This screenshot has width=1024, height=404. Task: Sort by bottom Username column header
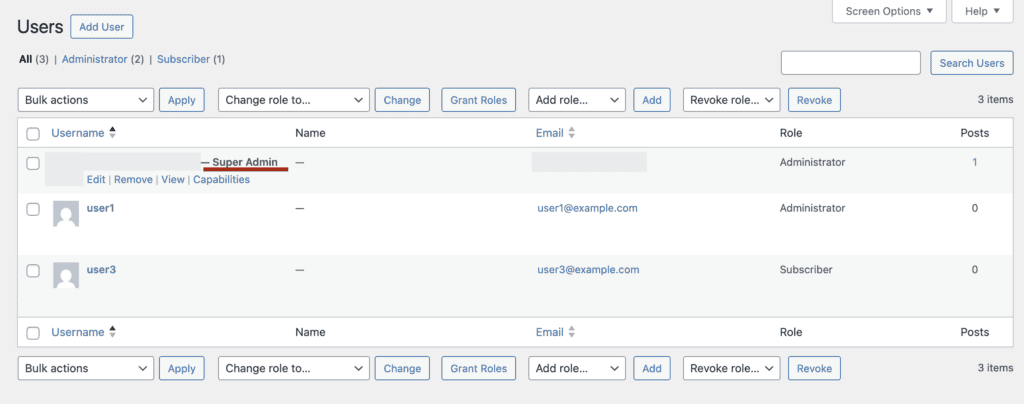click(78, 332)
